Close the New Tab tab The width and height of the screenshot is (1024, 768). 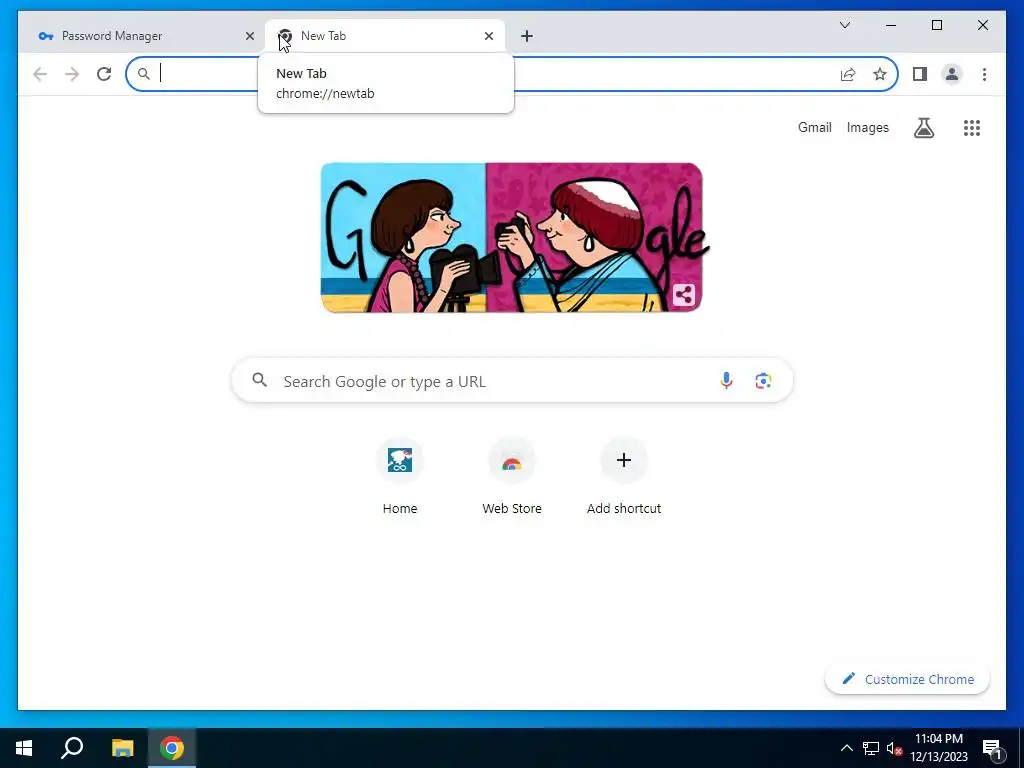coord(488,36)
